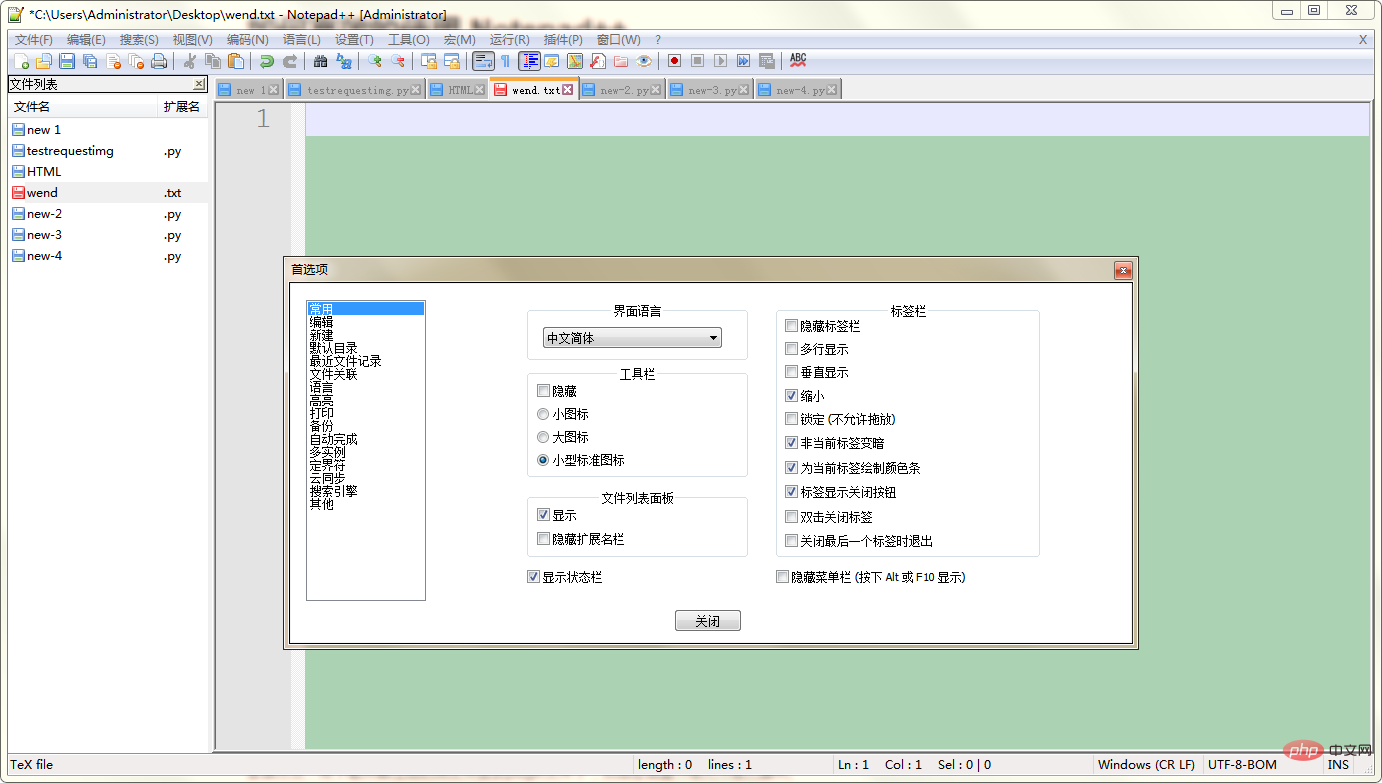Toggle Show All Characters on the toolbar
The height and width of the screenshot is (783, 1382).
click(505, 61)
